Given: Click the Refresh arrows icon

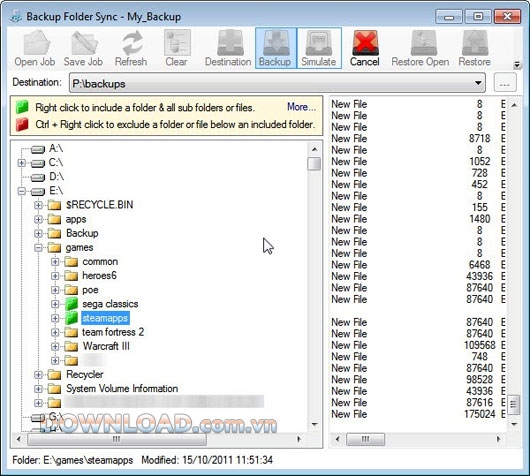Looking at the screenshot, I should (x=132, y=43).
